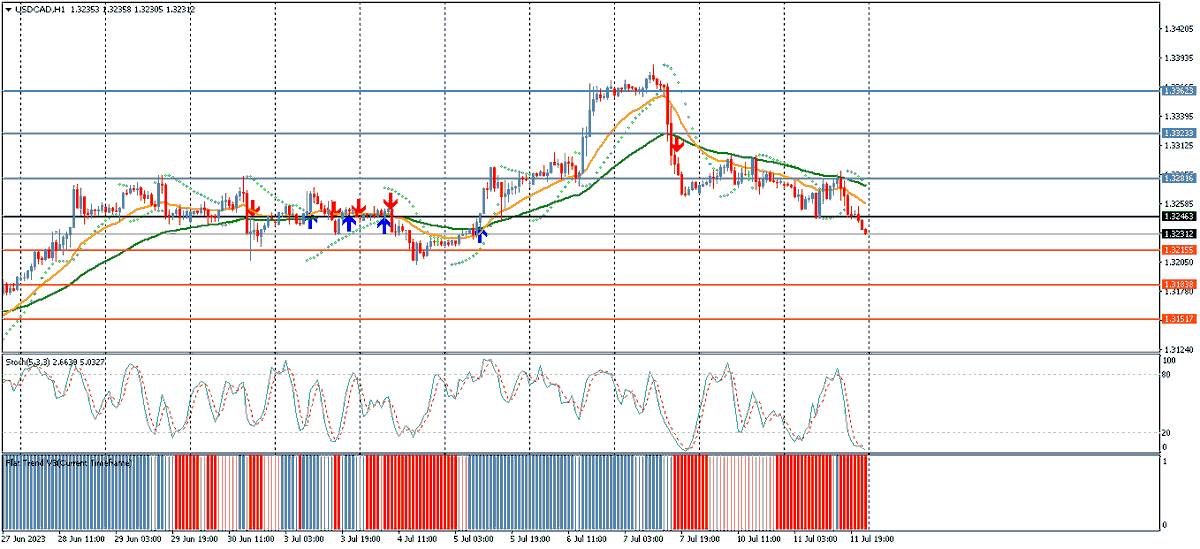Select the orange 1.31838 price level tag
This screenshot has height=549, width=1200.
[x=1178, y=285]
